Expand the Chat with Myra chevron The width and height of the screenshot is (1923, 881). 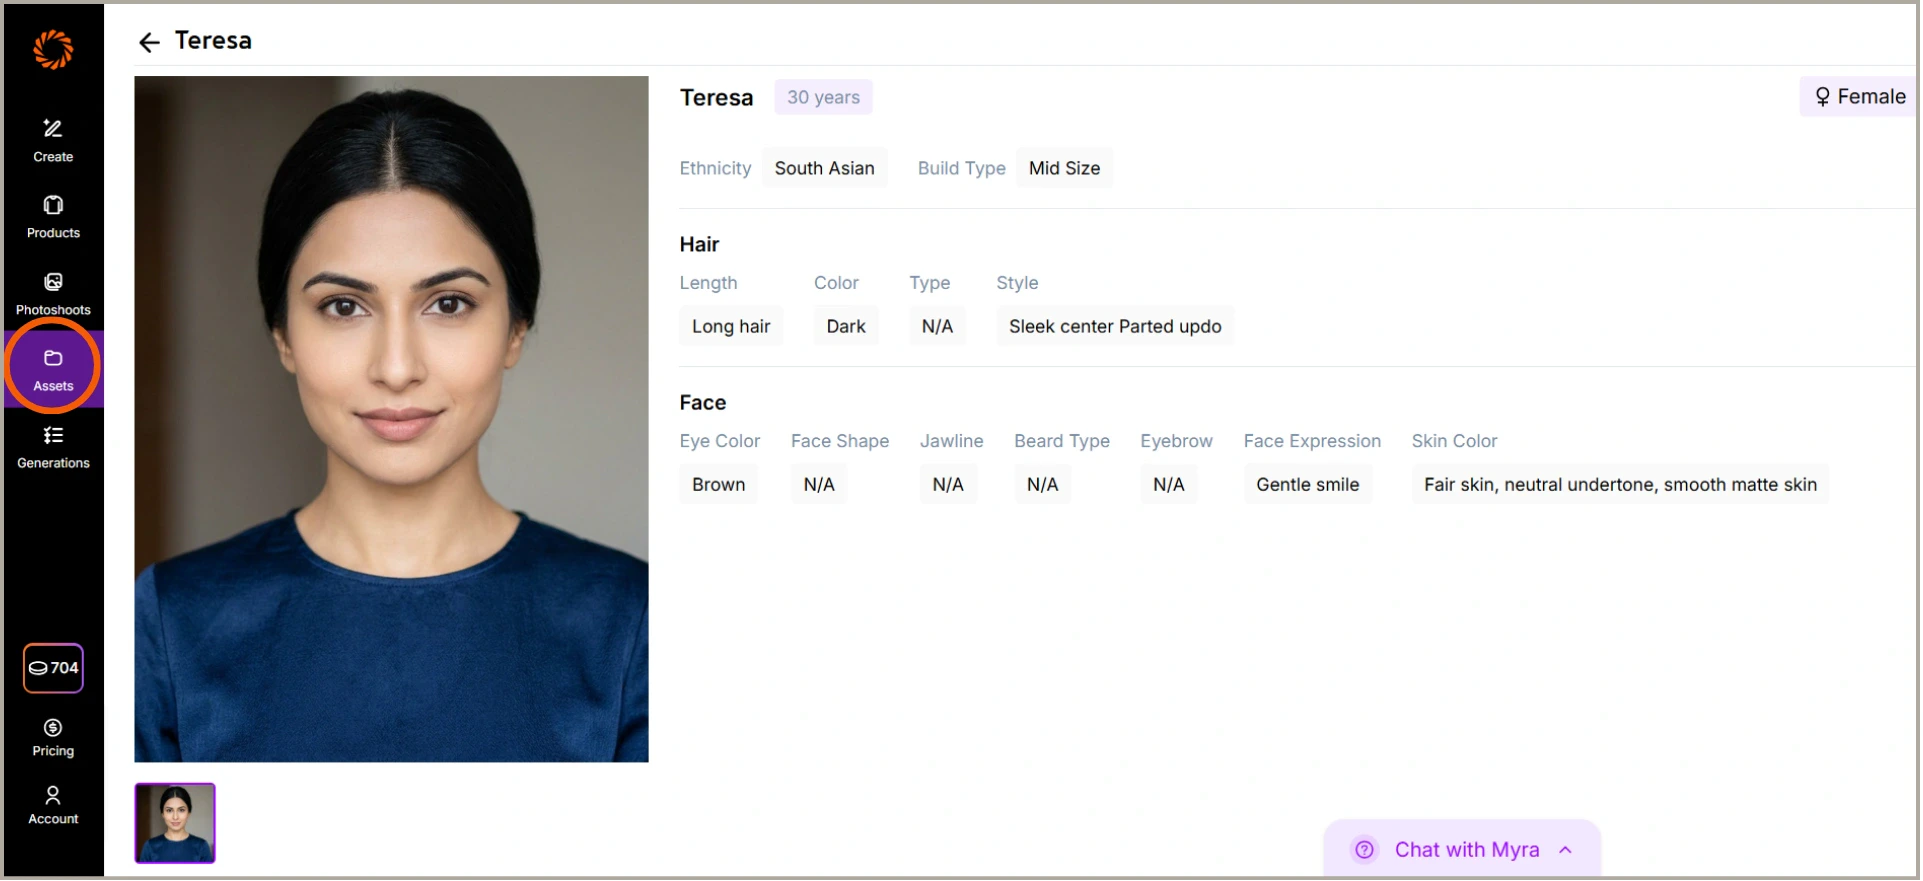coord(1567,850)
